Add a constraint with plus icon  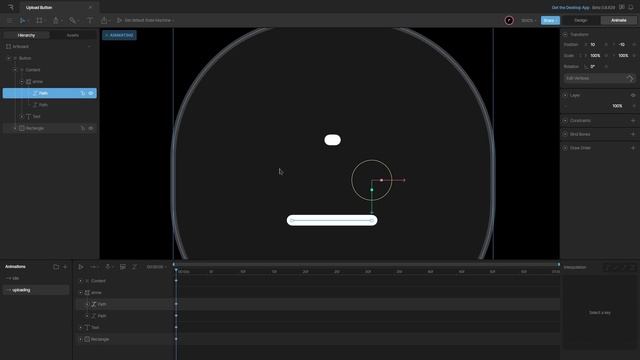(x=633, y=121)
